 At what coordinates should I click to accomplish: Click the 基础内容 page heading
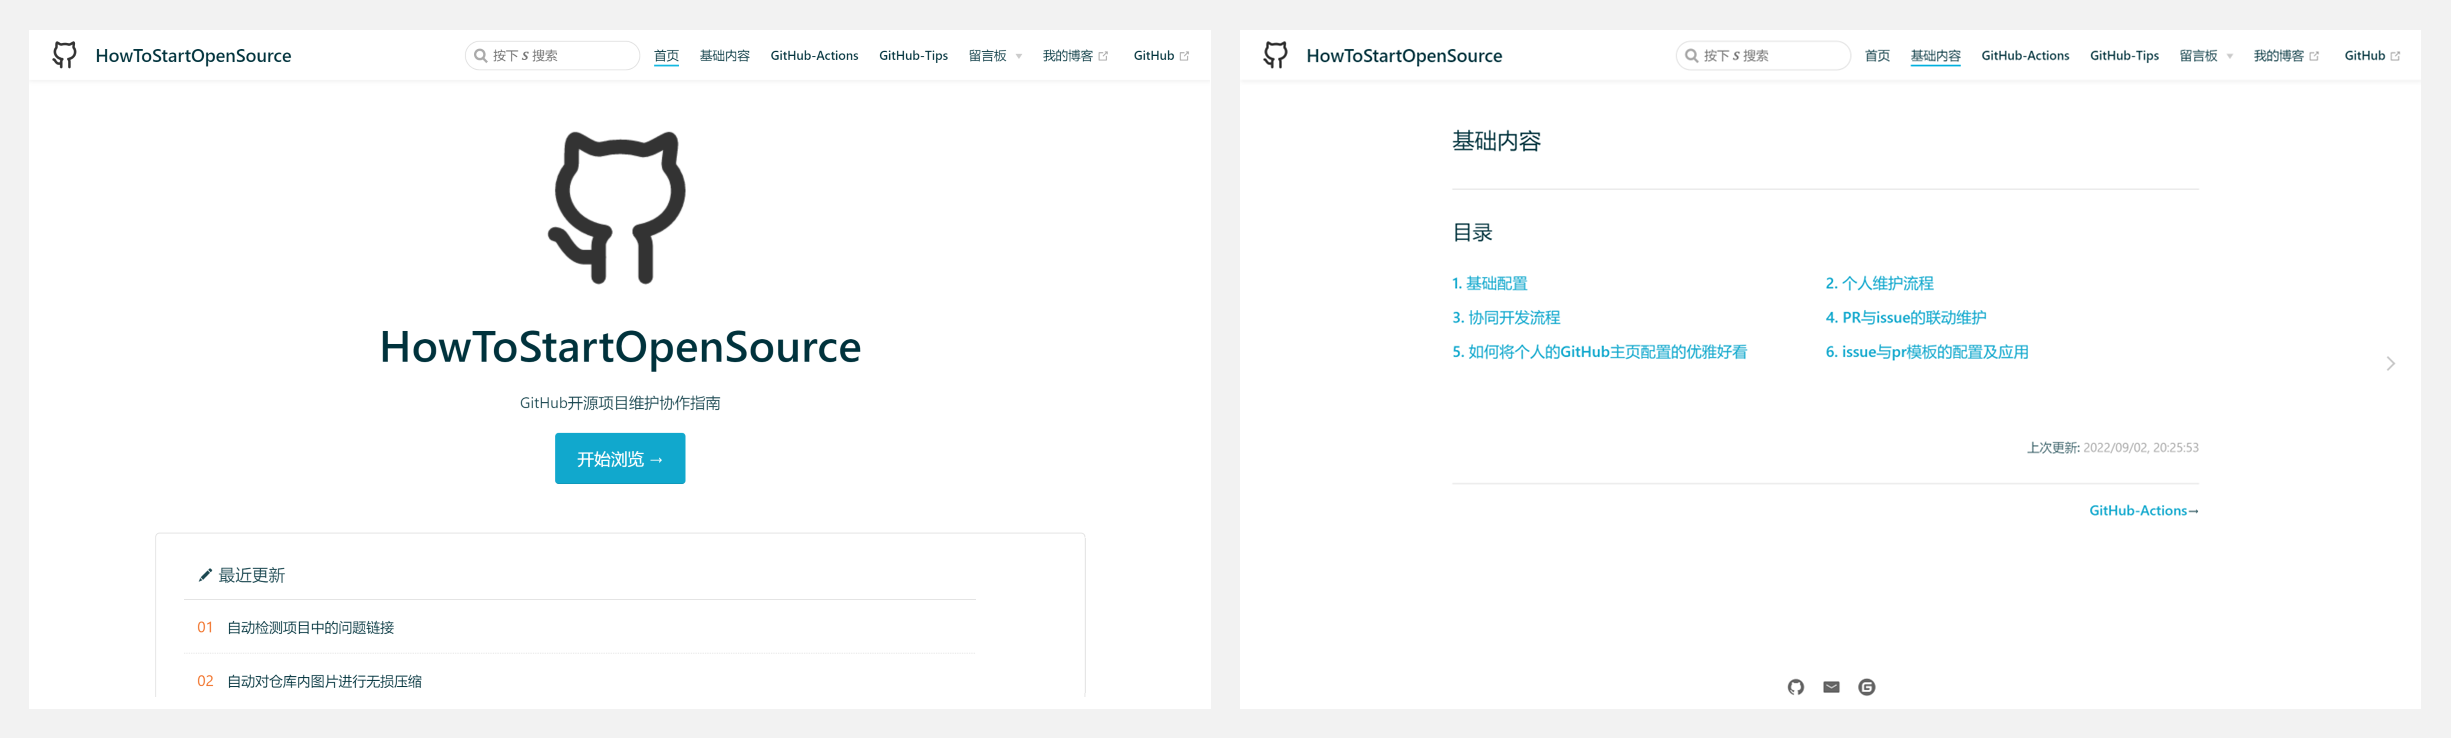[x=1496, y=141]
